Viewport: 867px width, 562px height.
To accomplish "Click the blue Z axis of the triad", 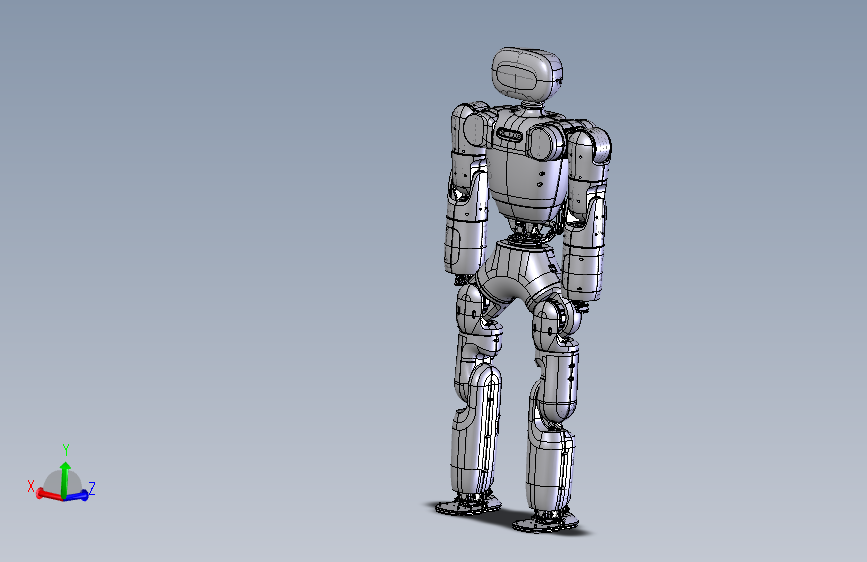I will click(77, 496).
